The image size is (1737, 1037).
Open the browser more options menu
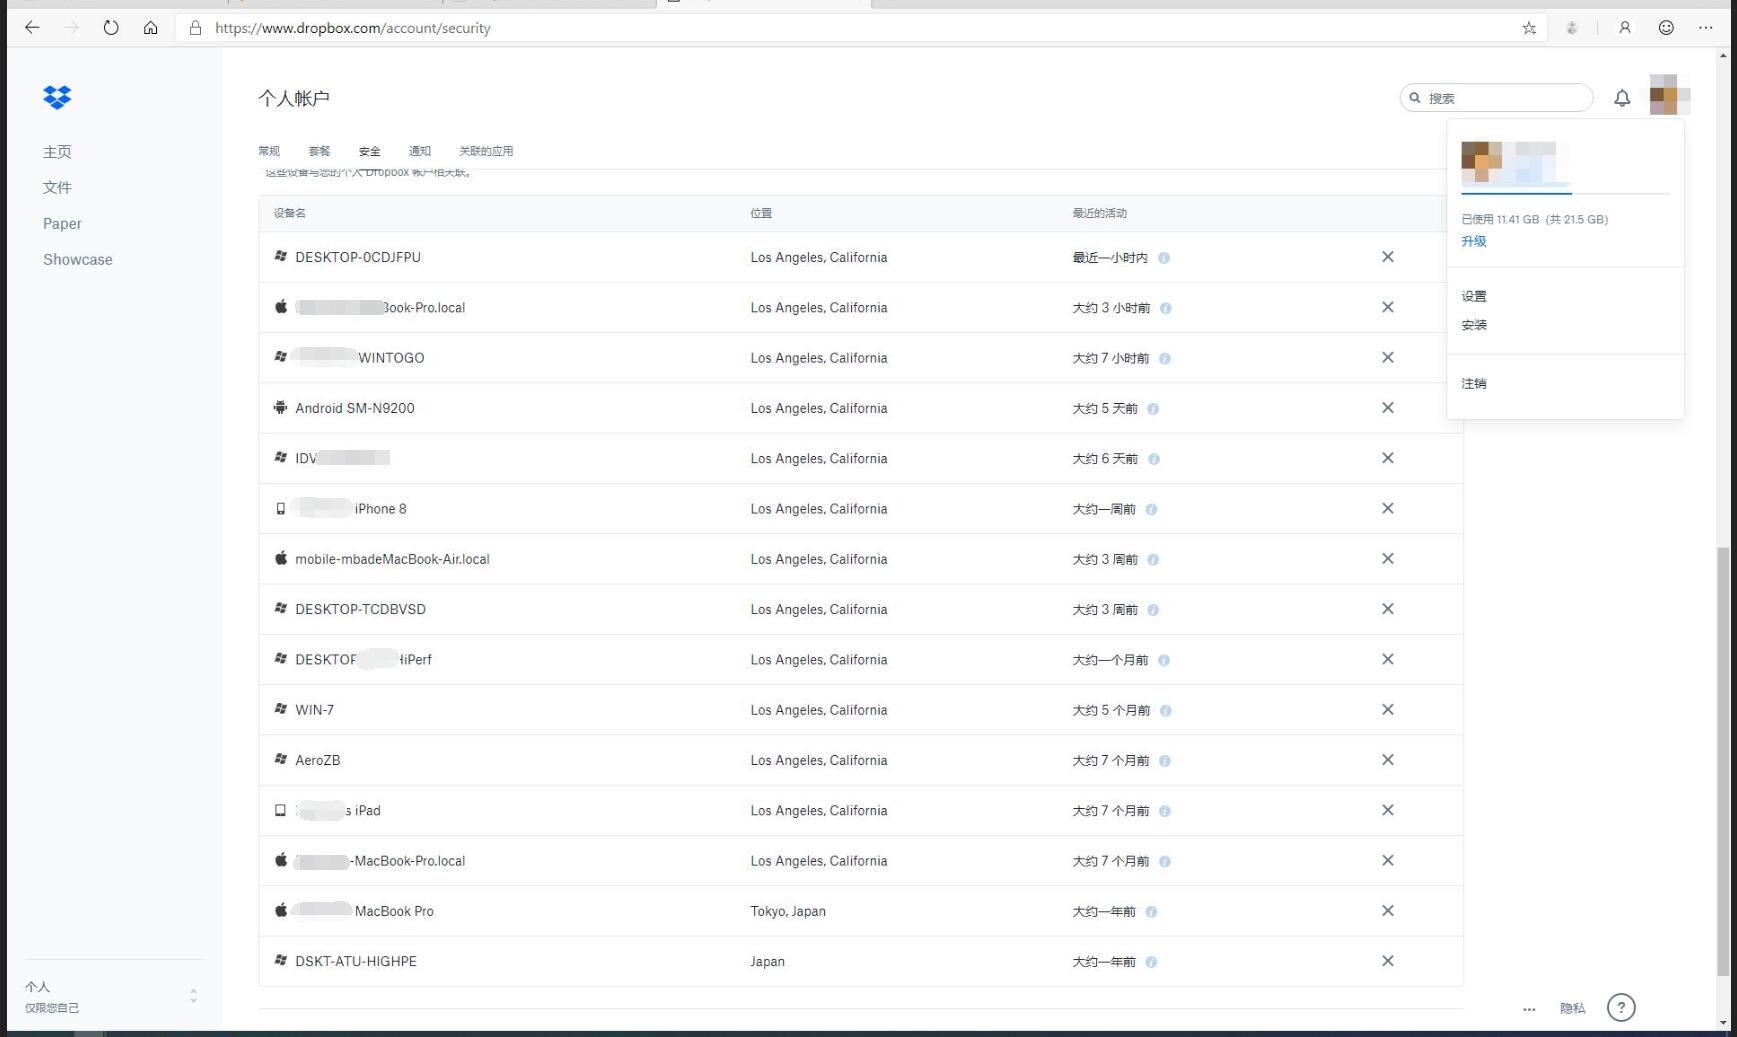[x=1705, y=28]
